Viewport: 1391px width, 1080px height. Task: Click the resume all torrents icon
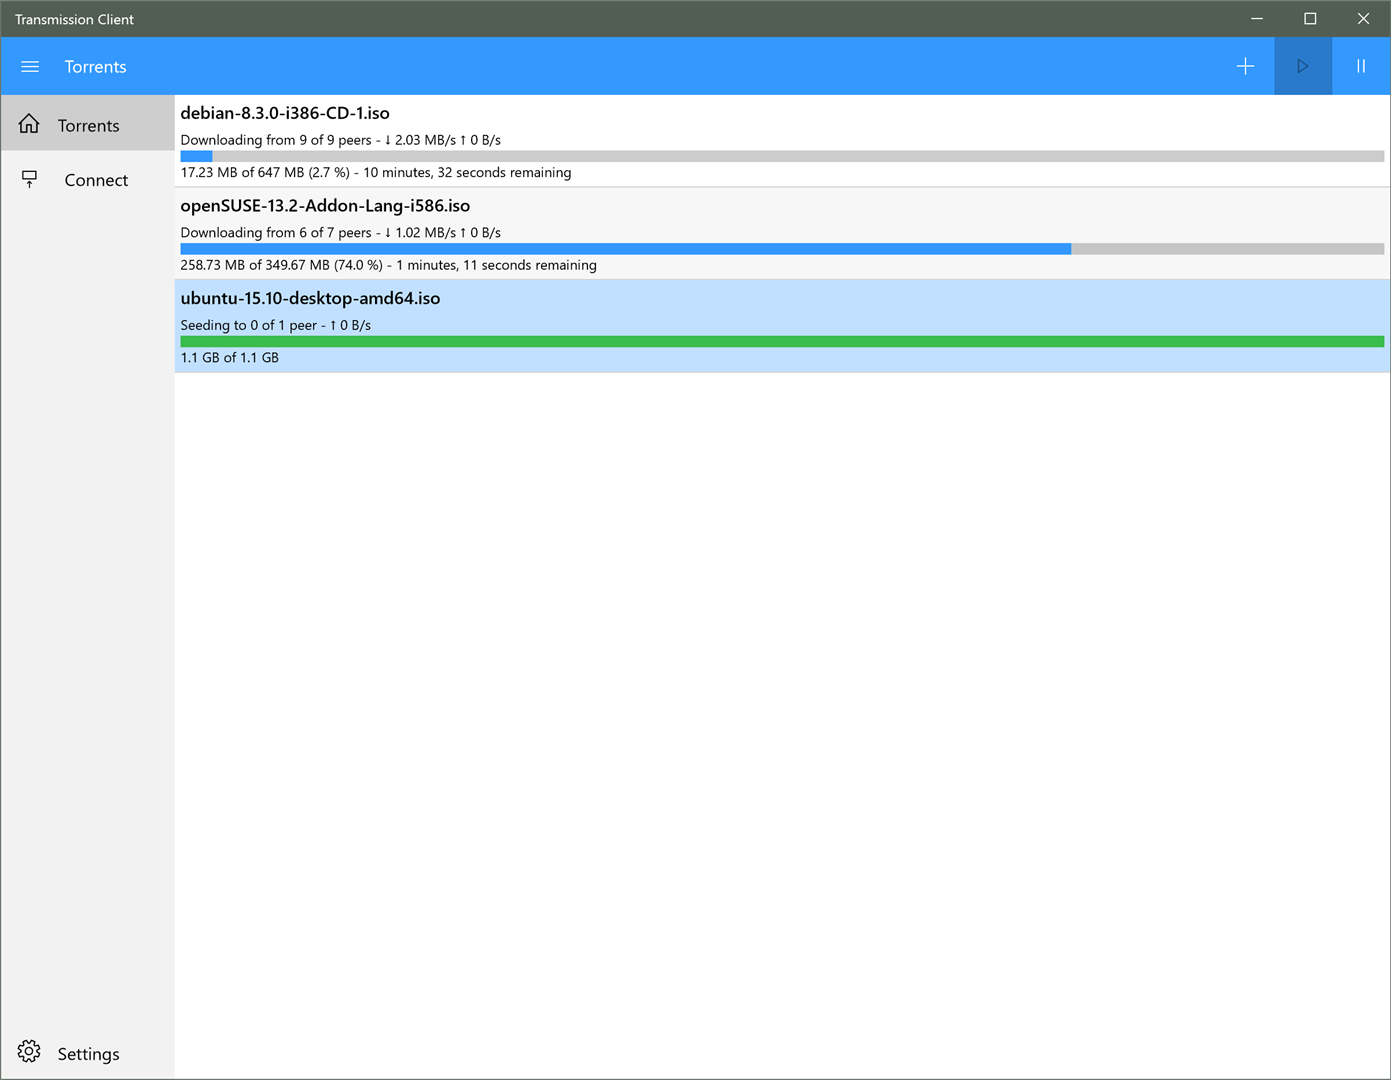pyautogui.click(x=1302, y=66)
